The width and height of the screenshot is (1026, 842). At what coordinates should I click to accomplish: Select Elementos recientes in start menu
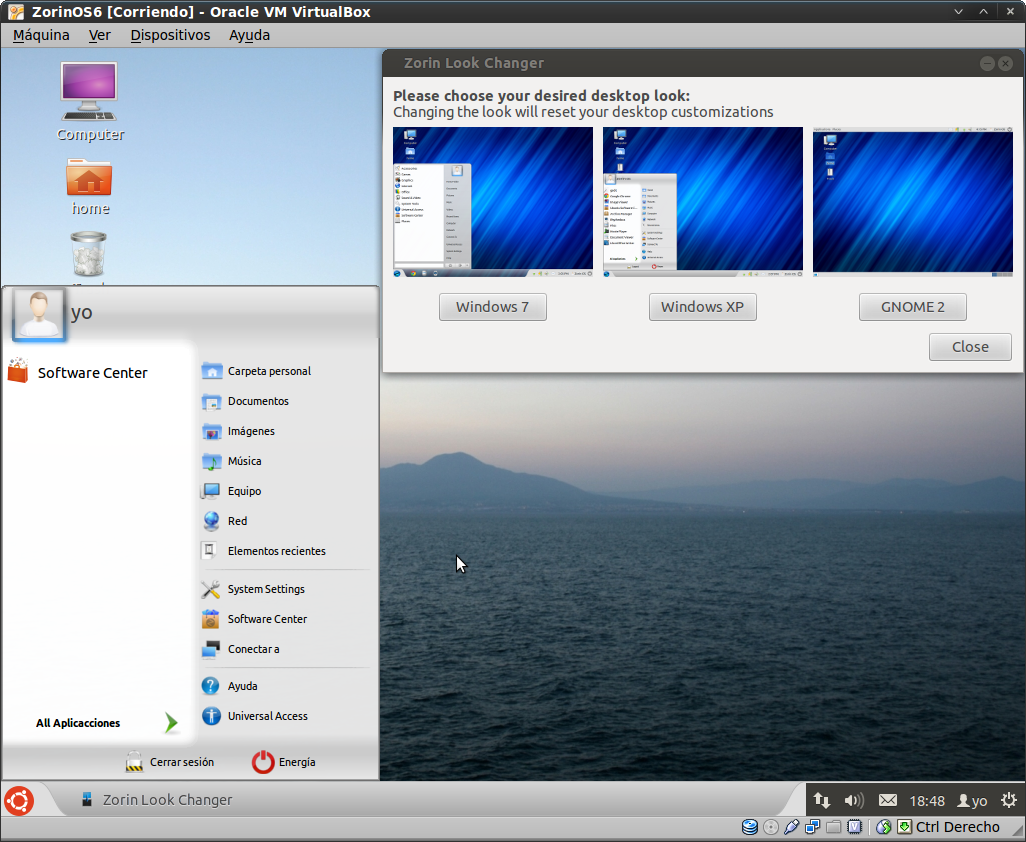tap(276, 551)
